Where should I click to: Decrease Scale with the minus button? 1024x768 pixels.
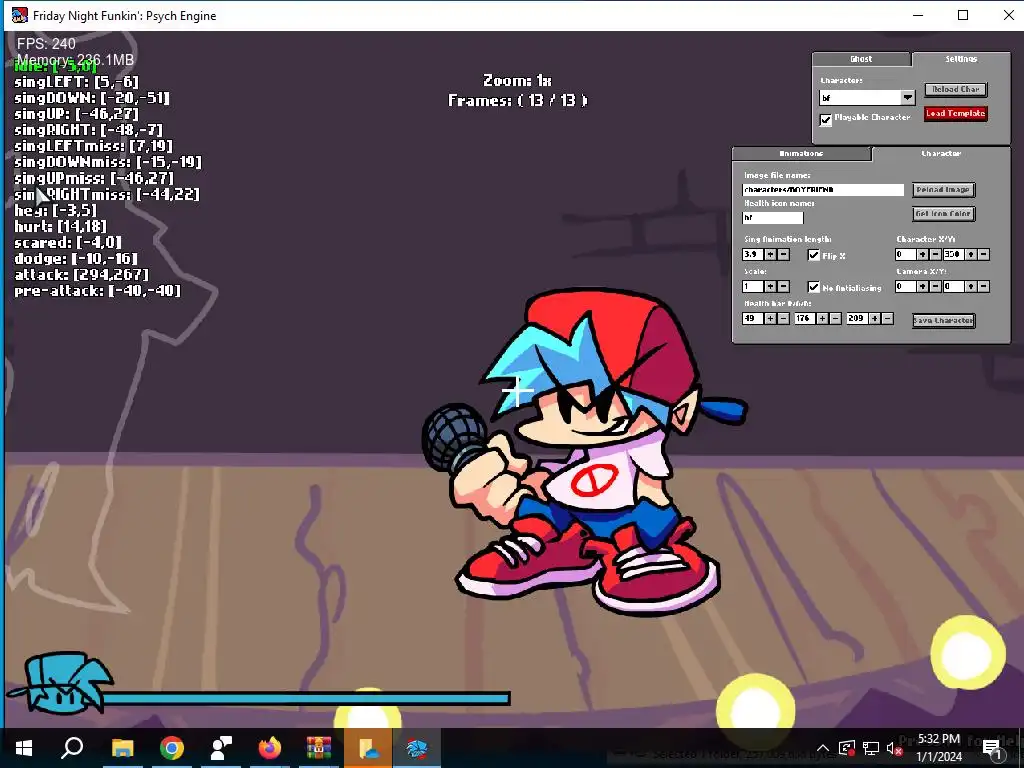(783, 287)
